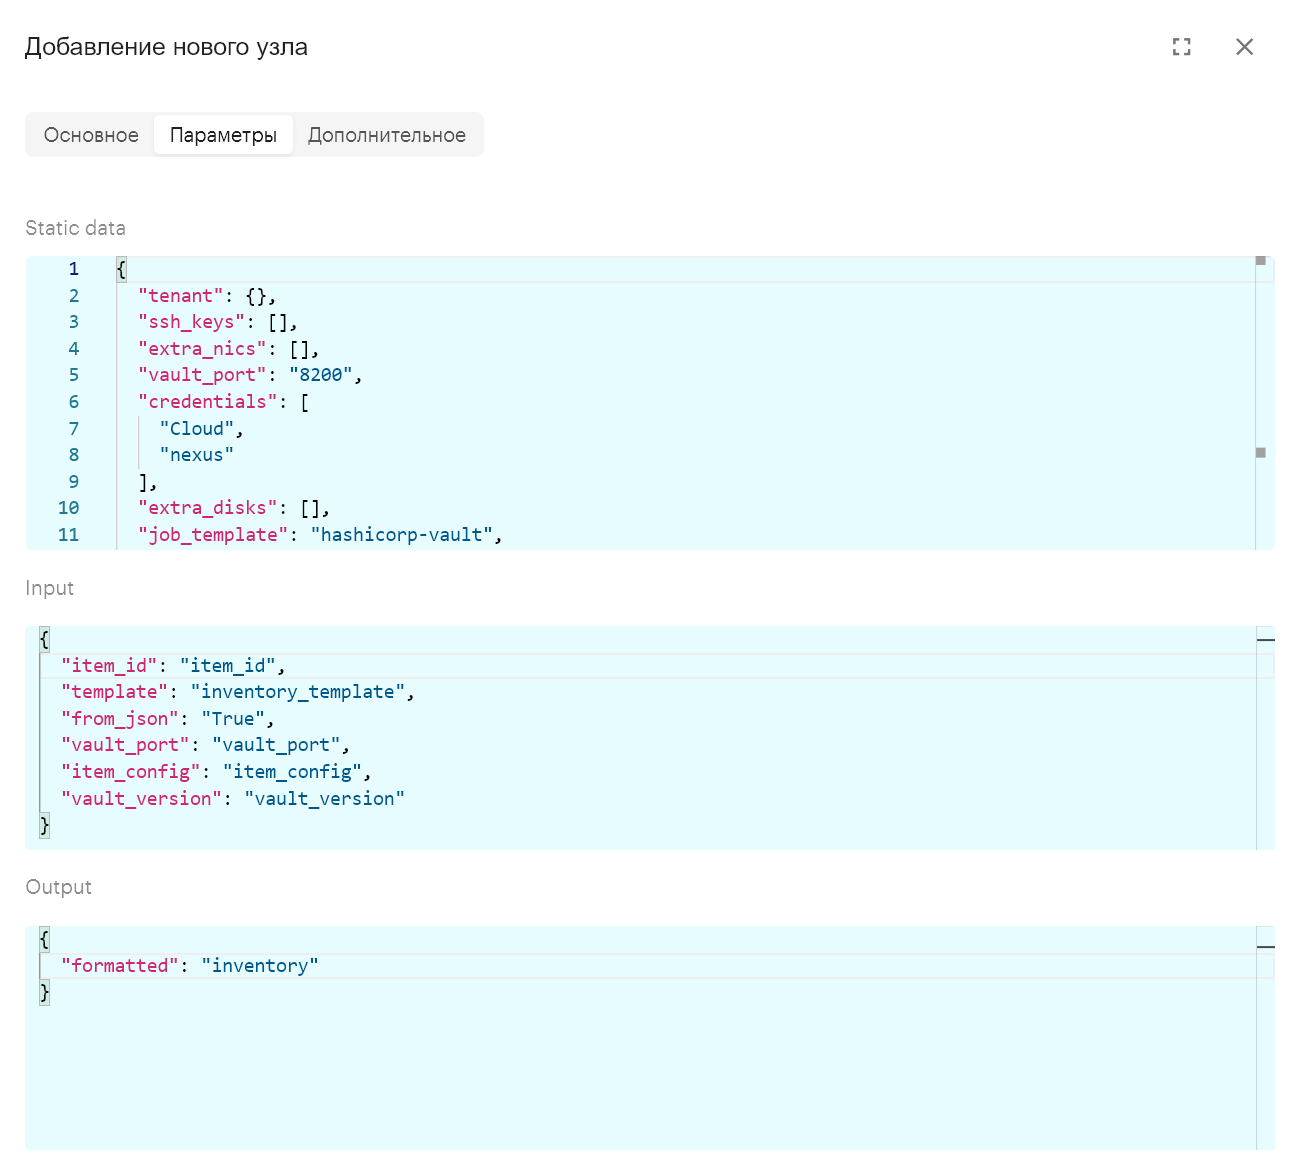Viewport: 1297px width, 1173px height.
Task: Click the closing brace in Input editor
Action: 44,825
